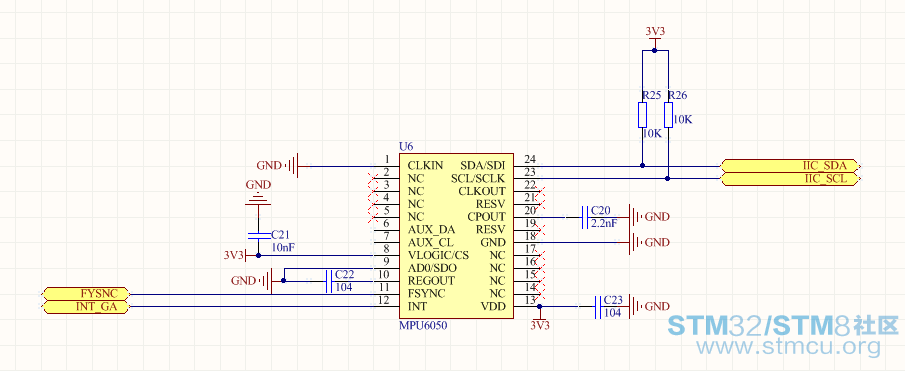The width and height of the screenshot is (905, 371).
Task: Click the REGOUT pin name
Action: click(431, 280)
